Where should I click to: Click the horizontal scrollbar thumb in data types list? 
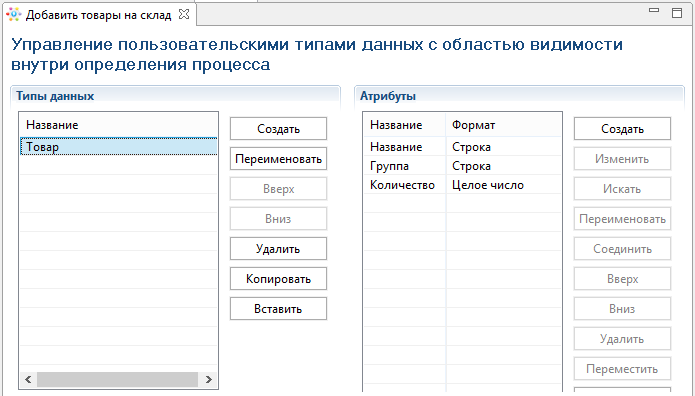pos(117,379)
